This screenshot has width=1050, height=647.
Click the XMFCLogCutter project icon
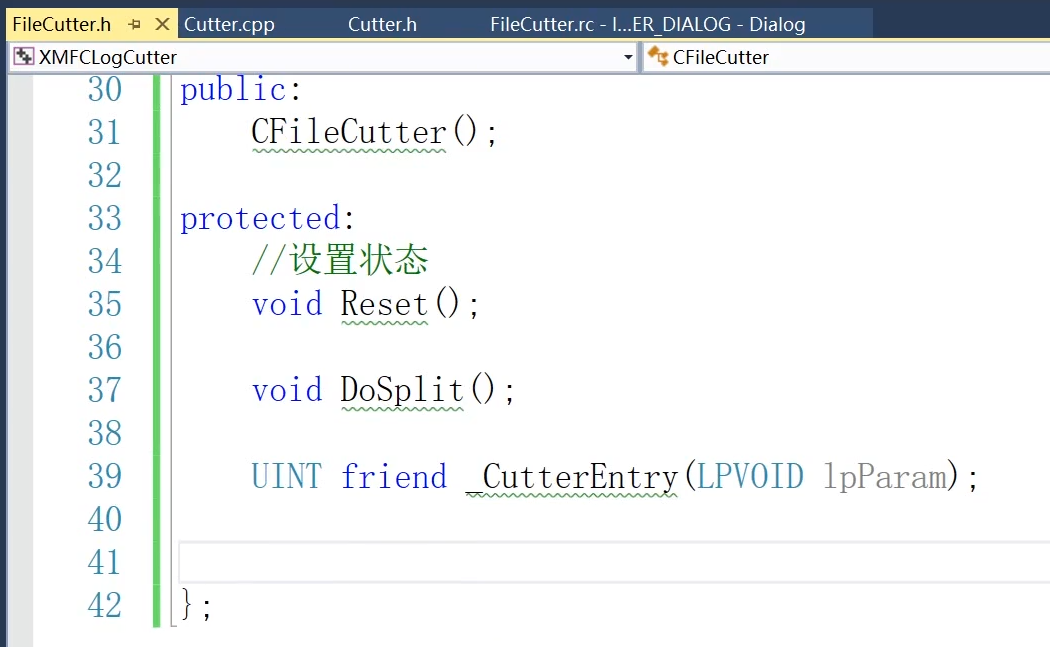(23, 57)
